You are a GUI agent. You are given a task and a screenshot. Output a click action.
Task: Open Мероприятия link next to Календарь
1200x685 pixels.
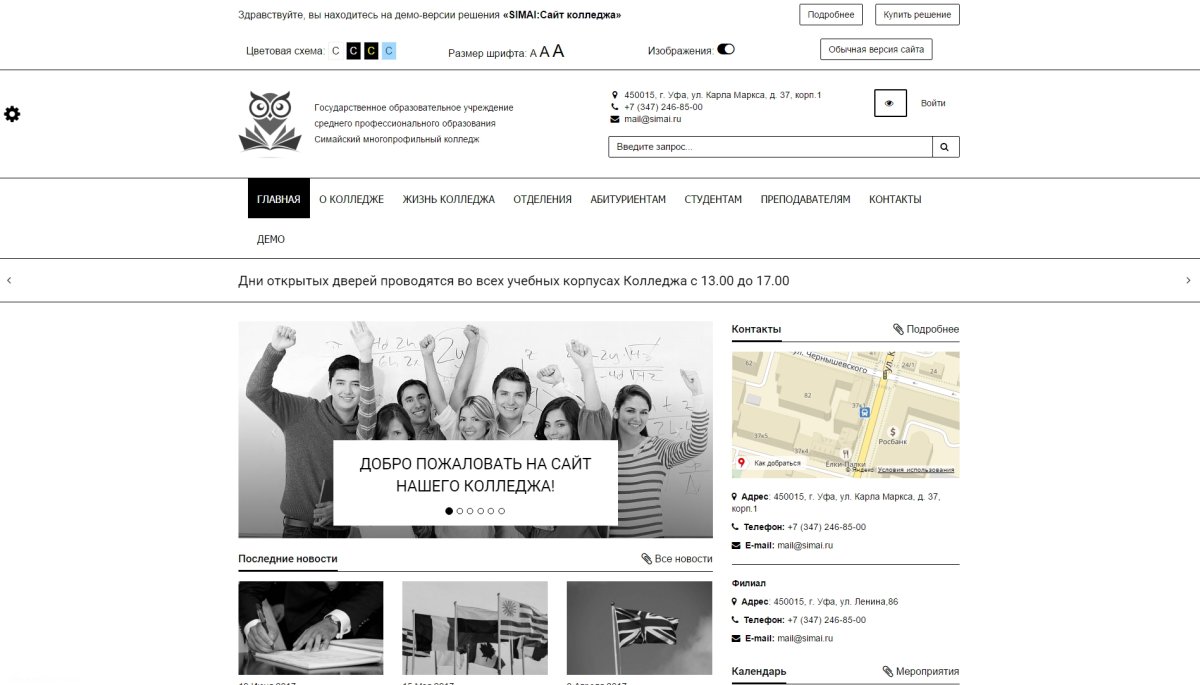(920, 671)
